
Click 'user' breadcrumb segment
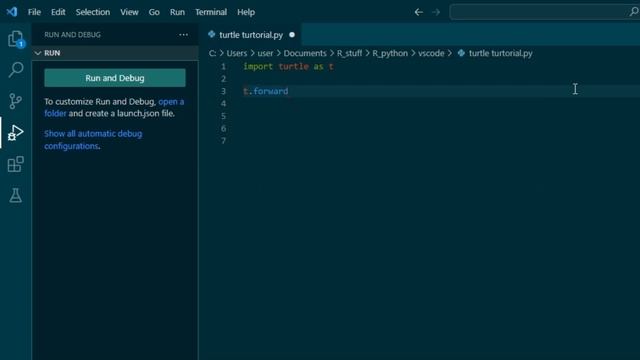click(265, 53)
